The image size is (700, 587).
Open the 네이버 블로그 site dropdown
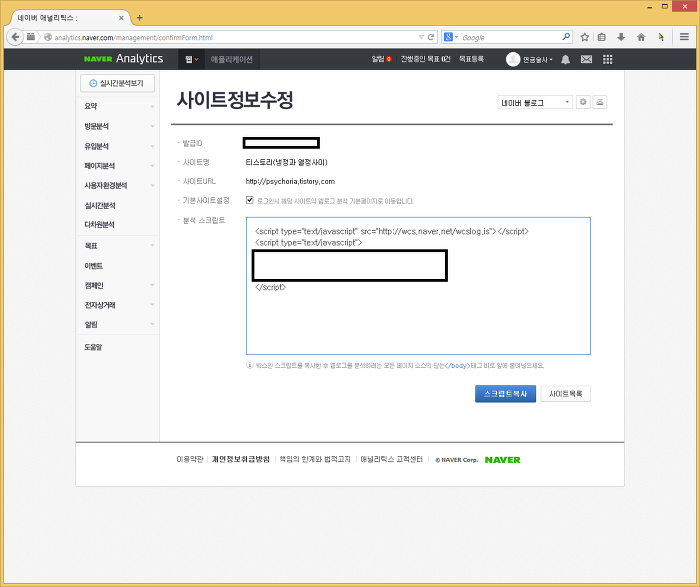point(535,103)
